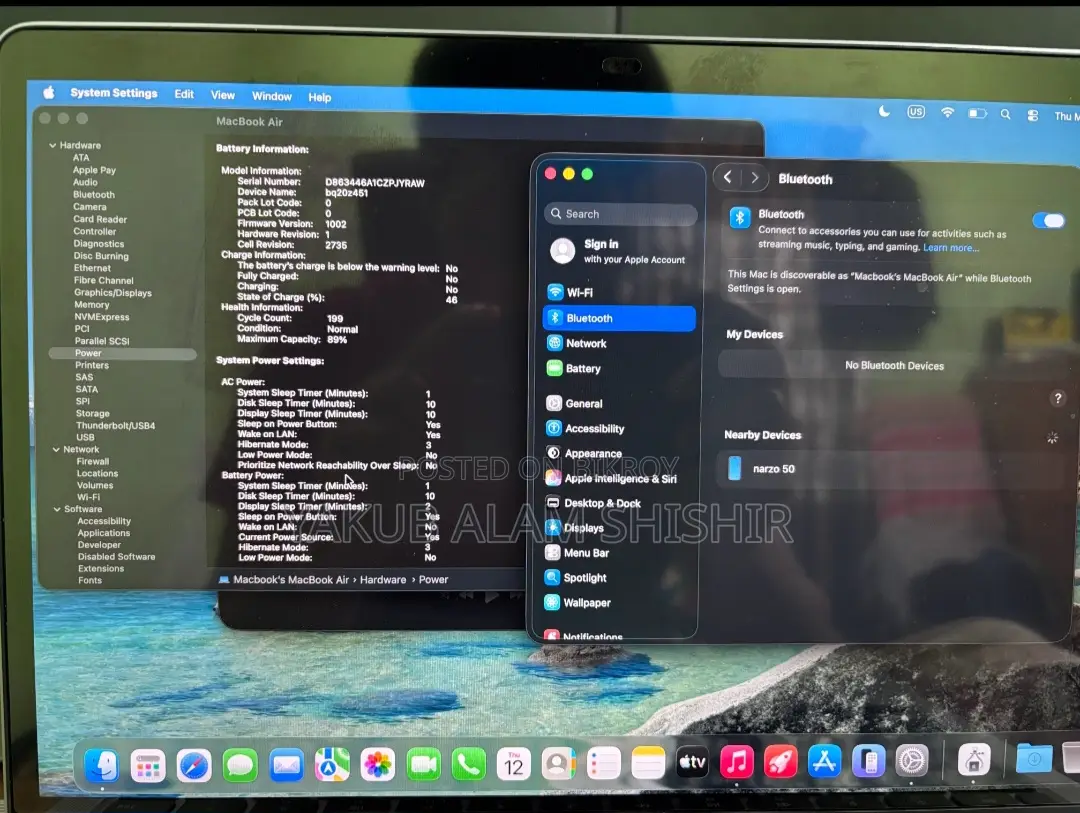Collapse the Hardware section in System Information
1080x813 pixels.
[x=53, y=145]
